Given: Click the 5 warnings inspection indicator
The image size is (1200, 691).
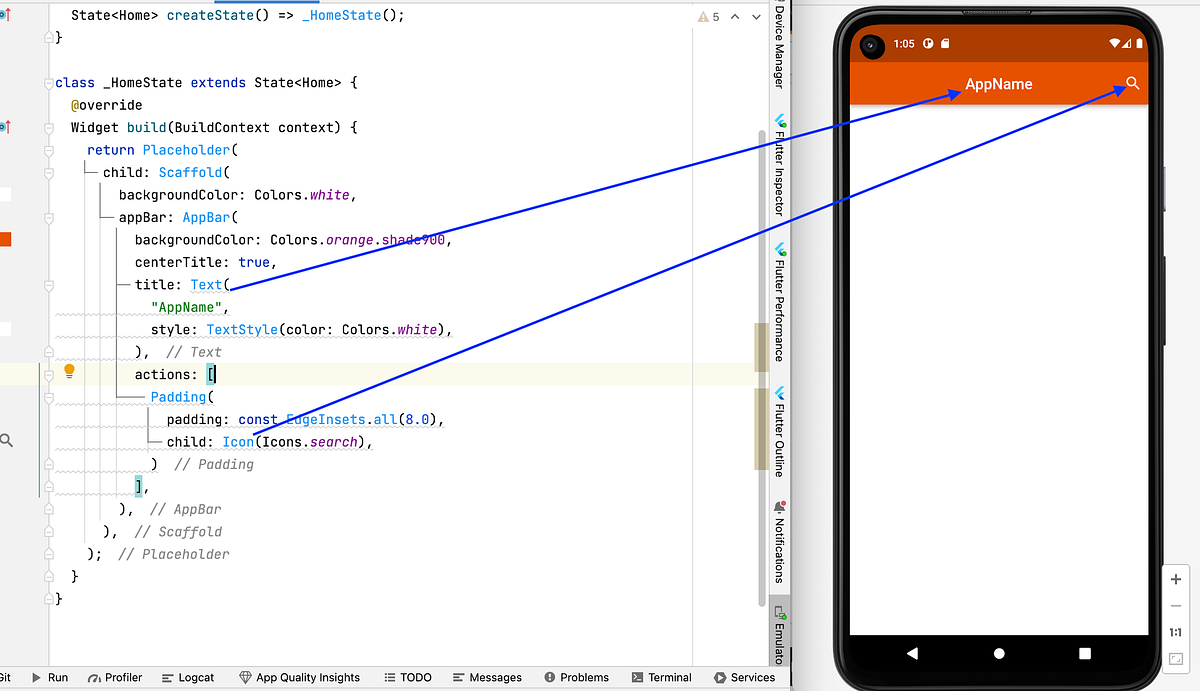Looking at the screenshot, I should pyautogui.click(x=710, y=16).
